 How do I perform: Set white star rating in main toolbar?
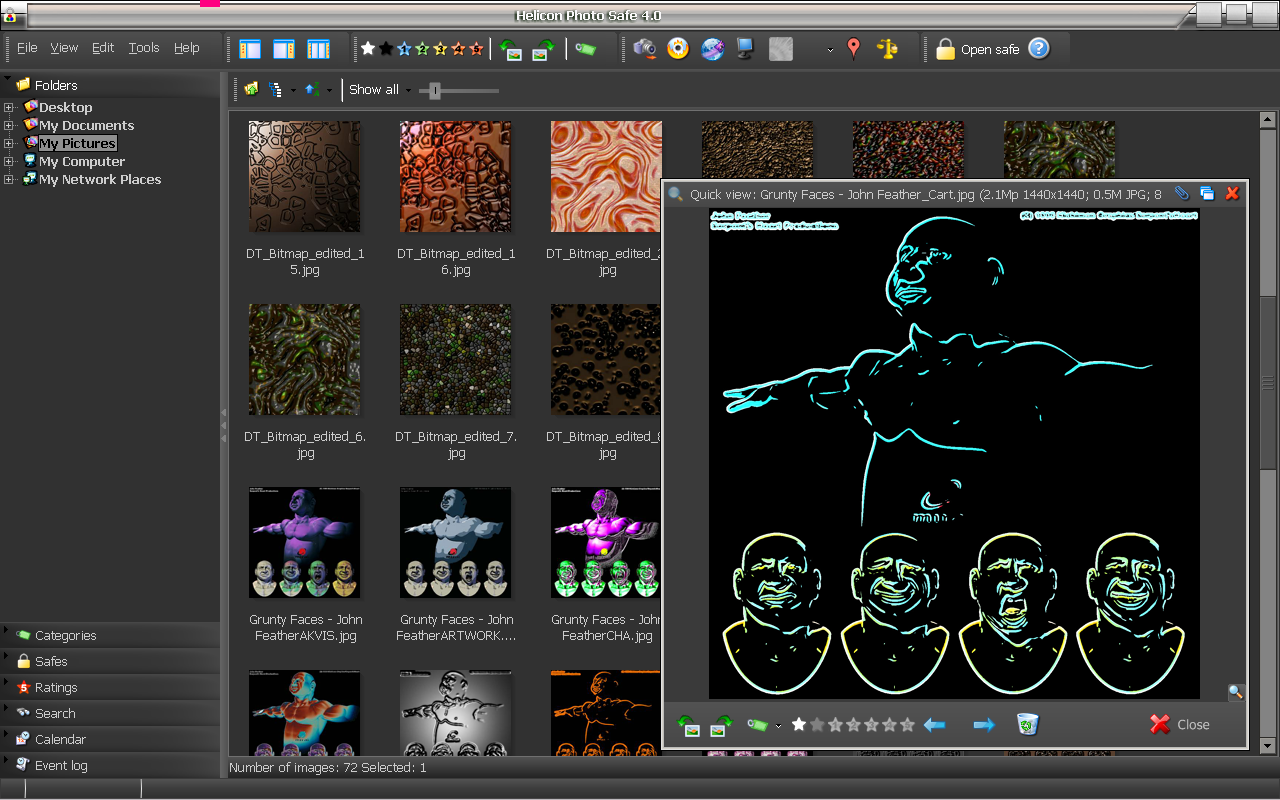click(x=368, y=48)
